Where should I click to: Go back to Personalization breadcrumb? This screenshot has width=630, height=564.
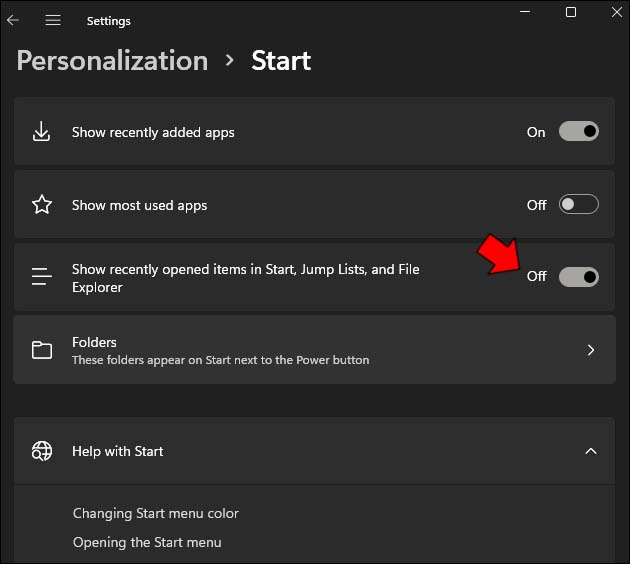112,60
